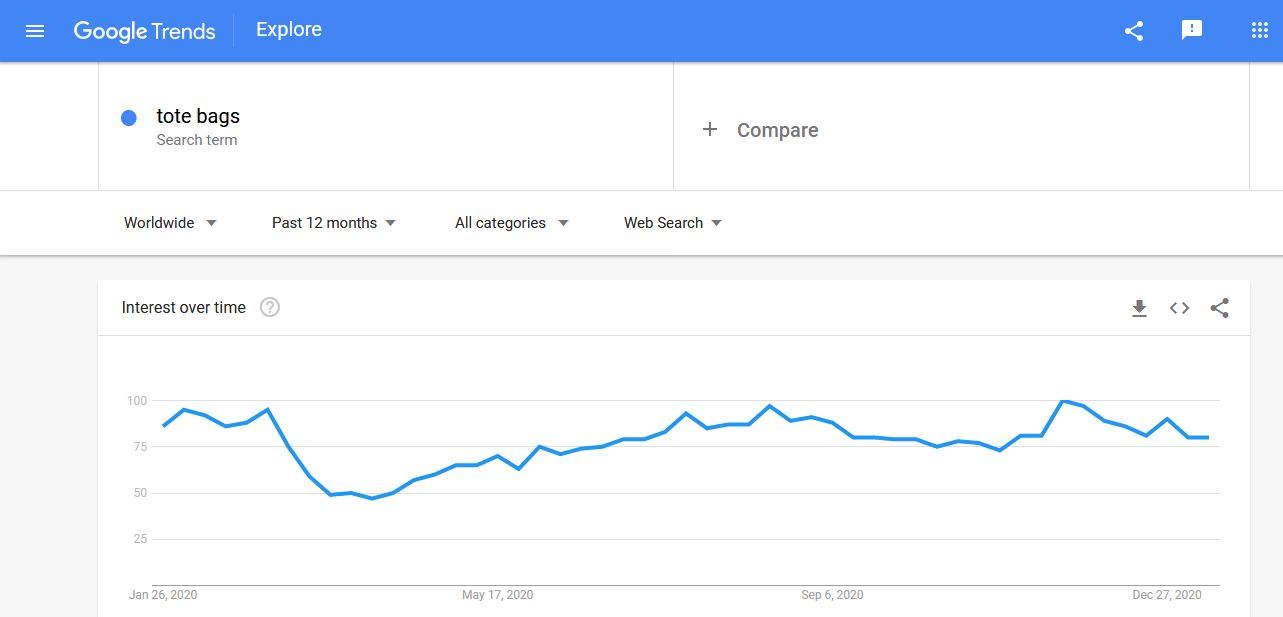Screen dimensions: 1283x617
Task: Click the chart peak near December
Action: pyautogui.click(x=1062, y=401)
